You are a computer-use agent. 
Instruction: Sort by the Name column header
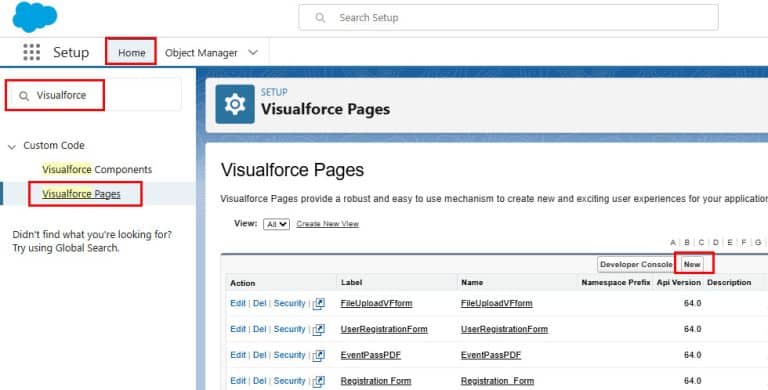point(472,283)
